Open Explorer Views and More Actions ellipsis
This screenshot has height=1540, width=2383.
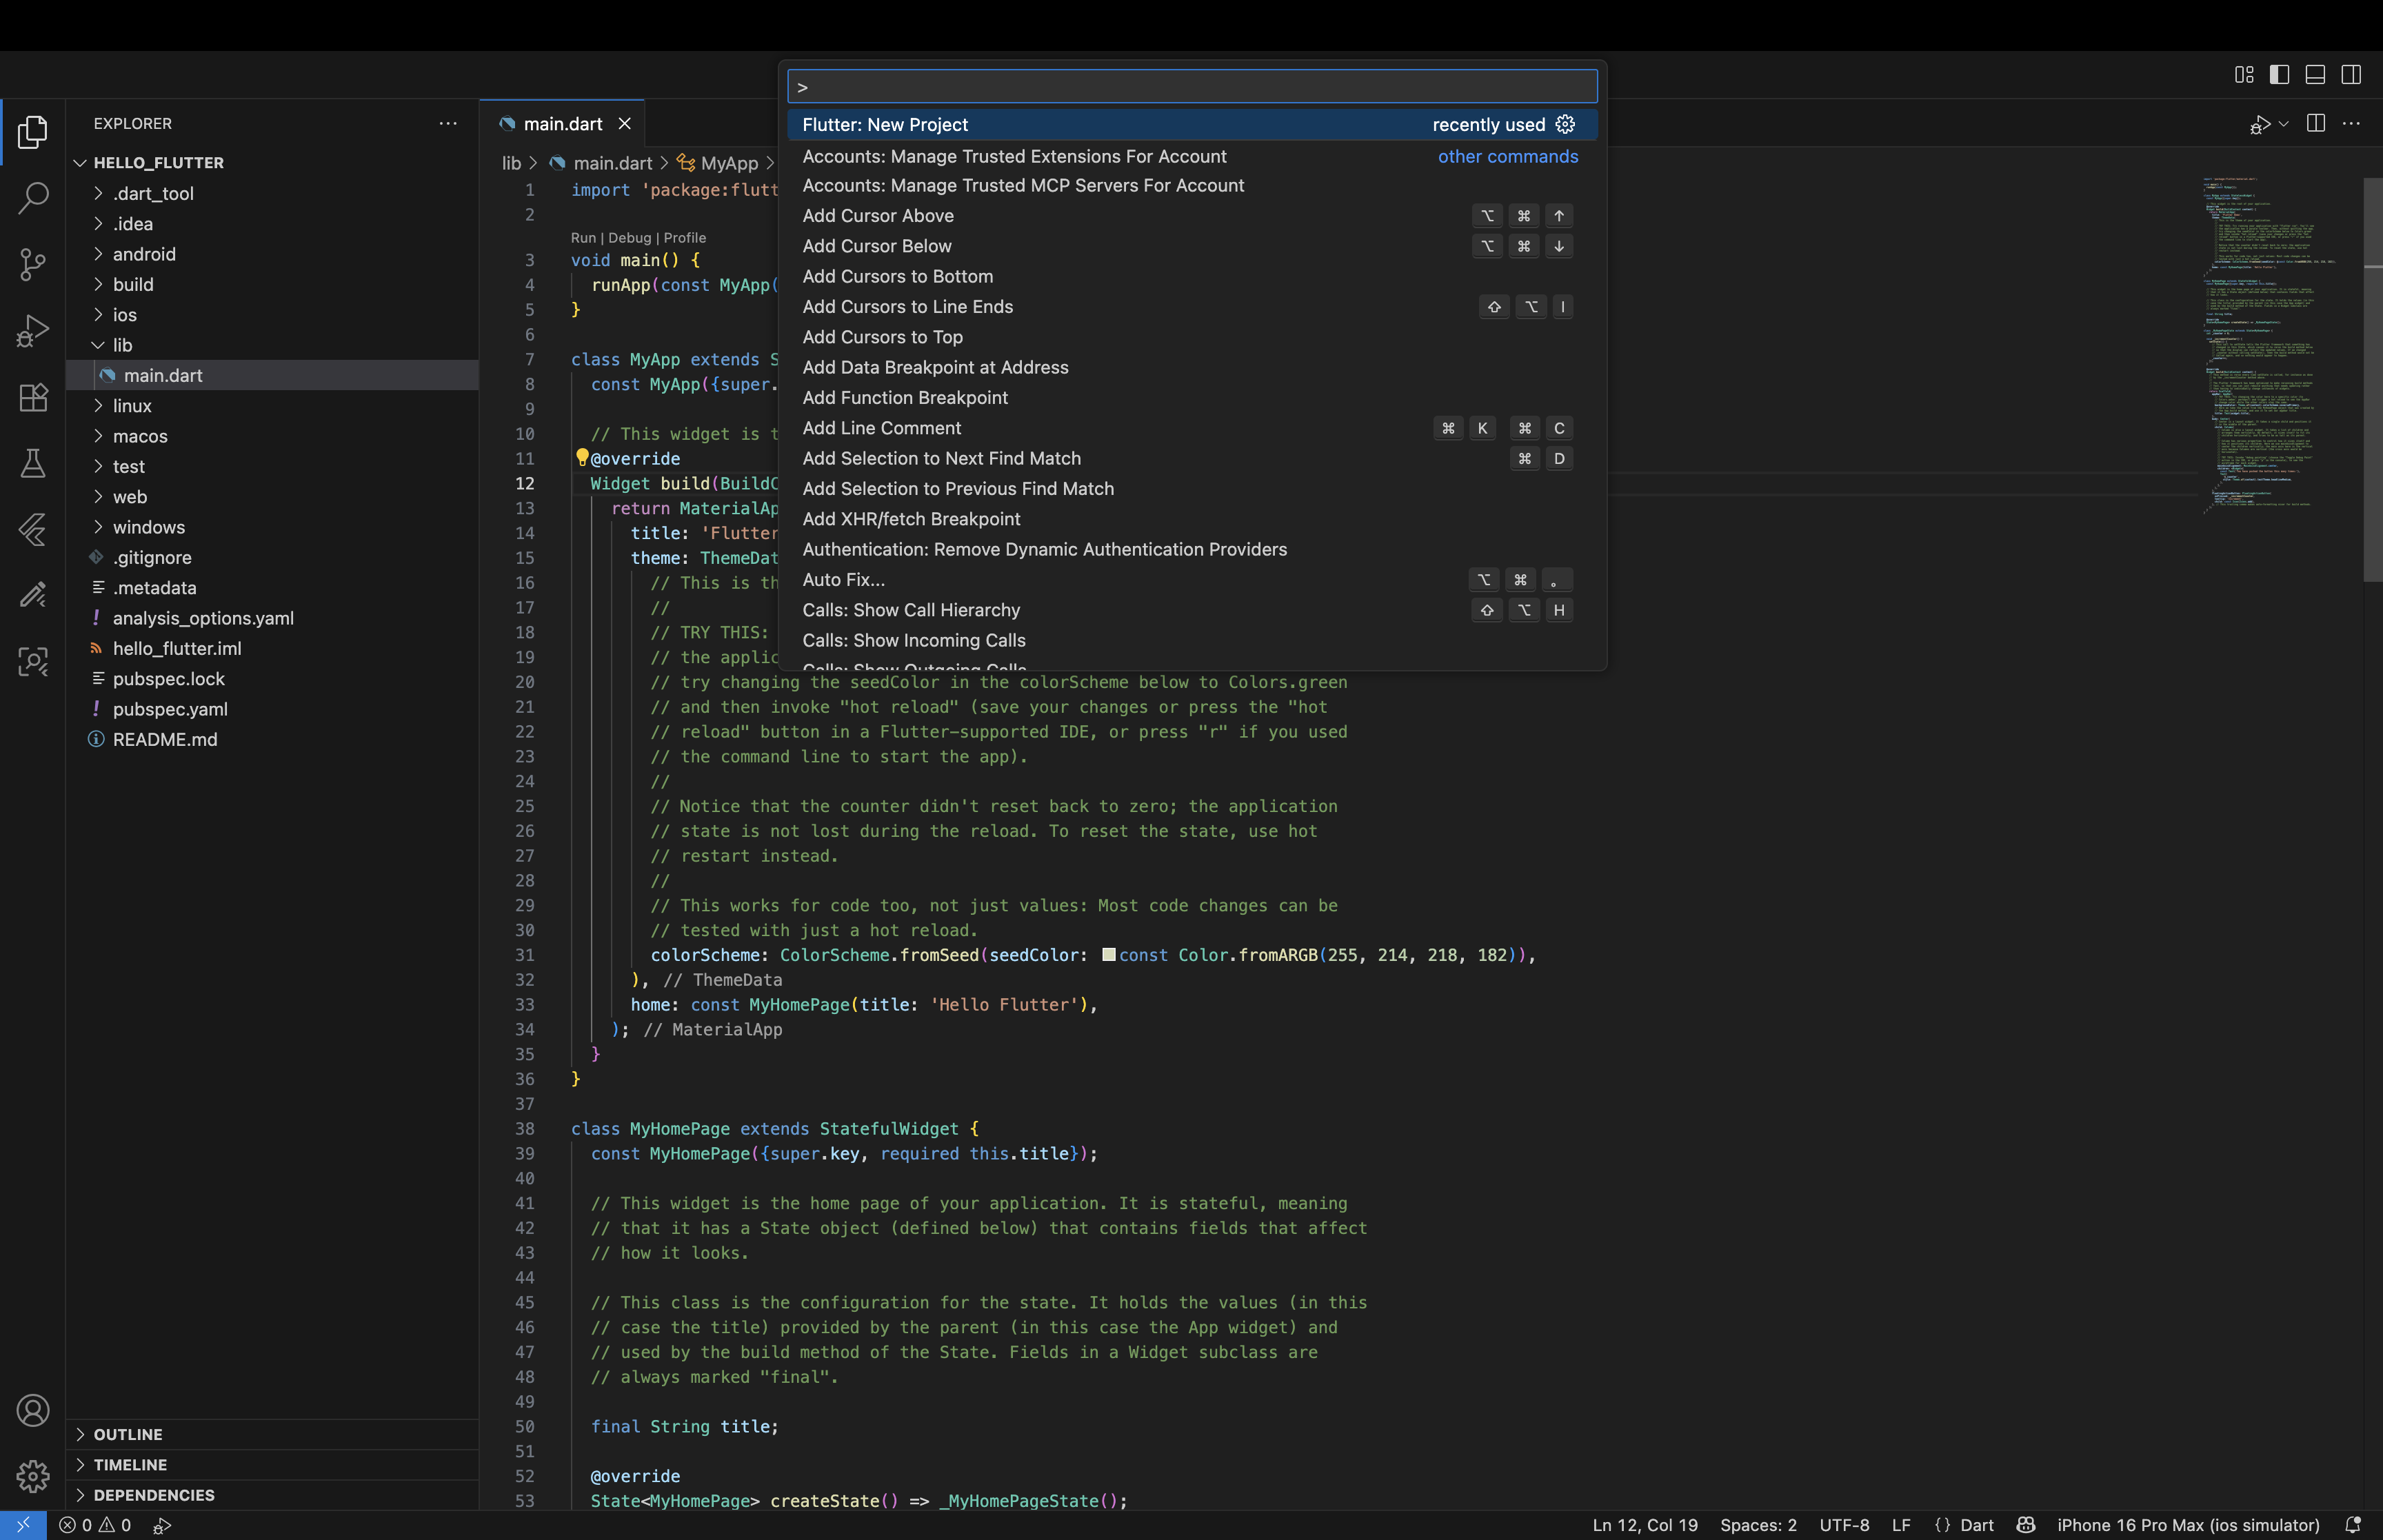pyautogui.click(x=448, y=123)
